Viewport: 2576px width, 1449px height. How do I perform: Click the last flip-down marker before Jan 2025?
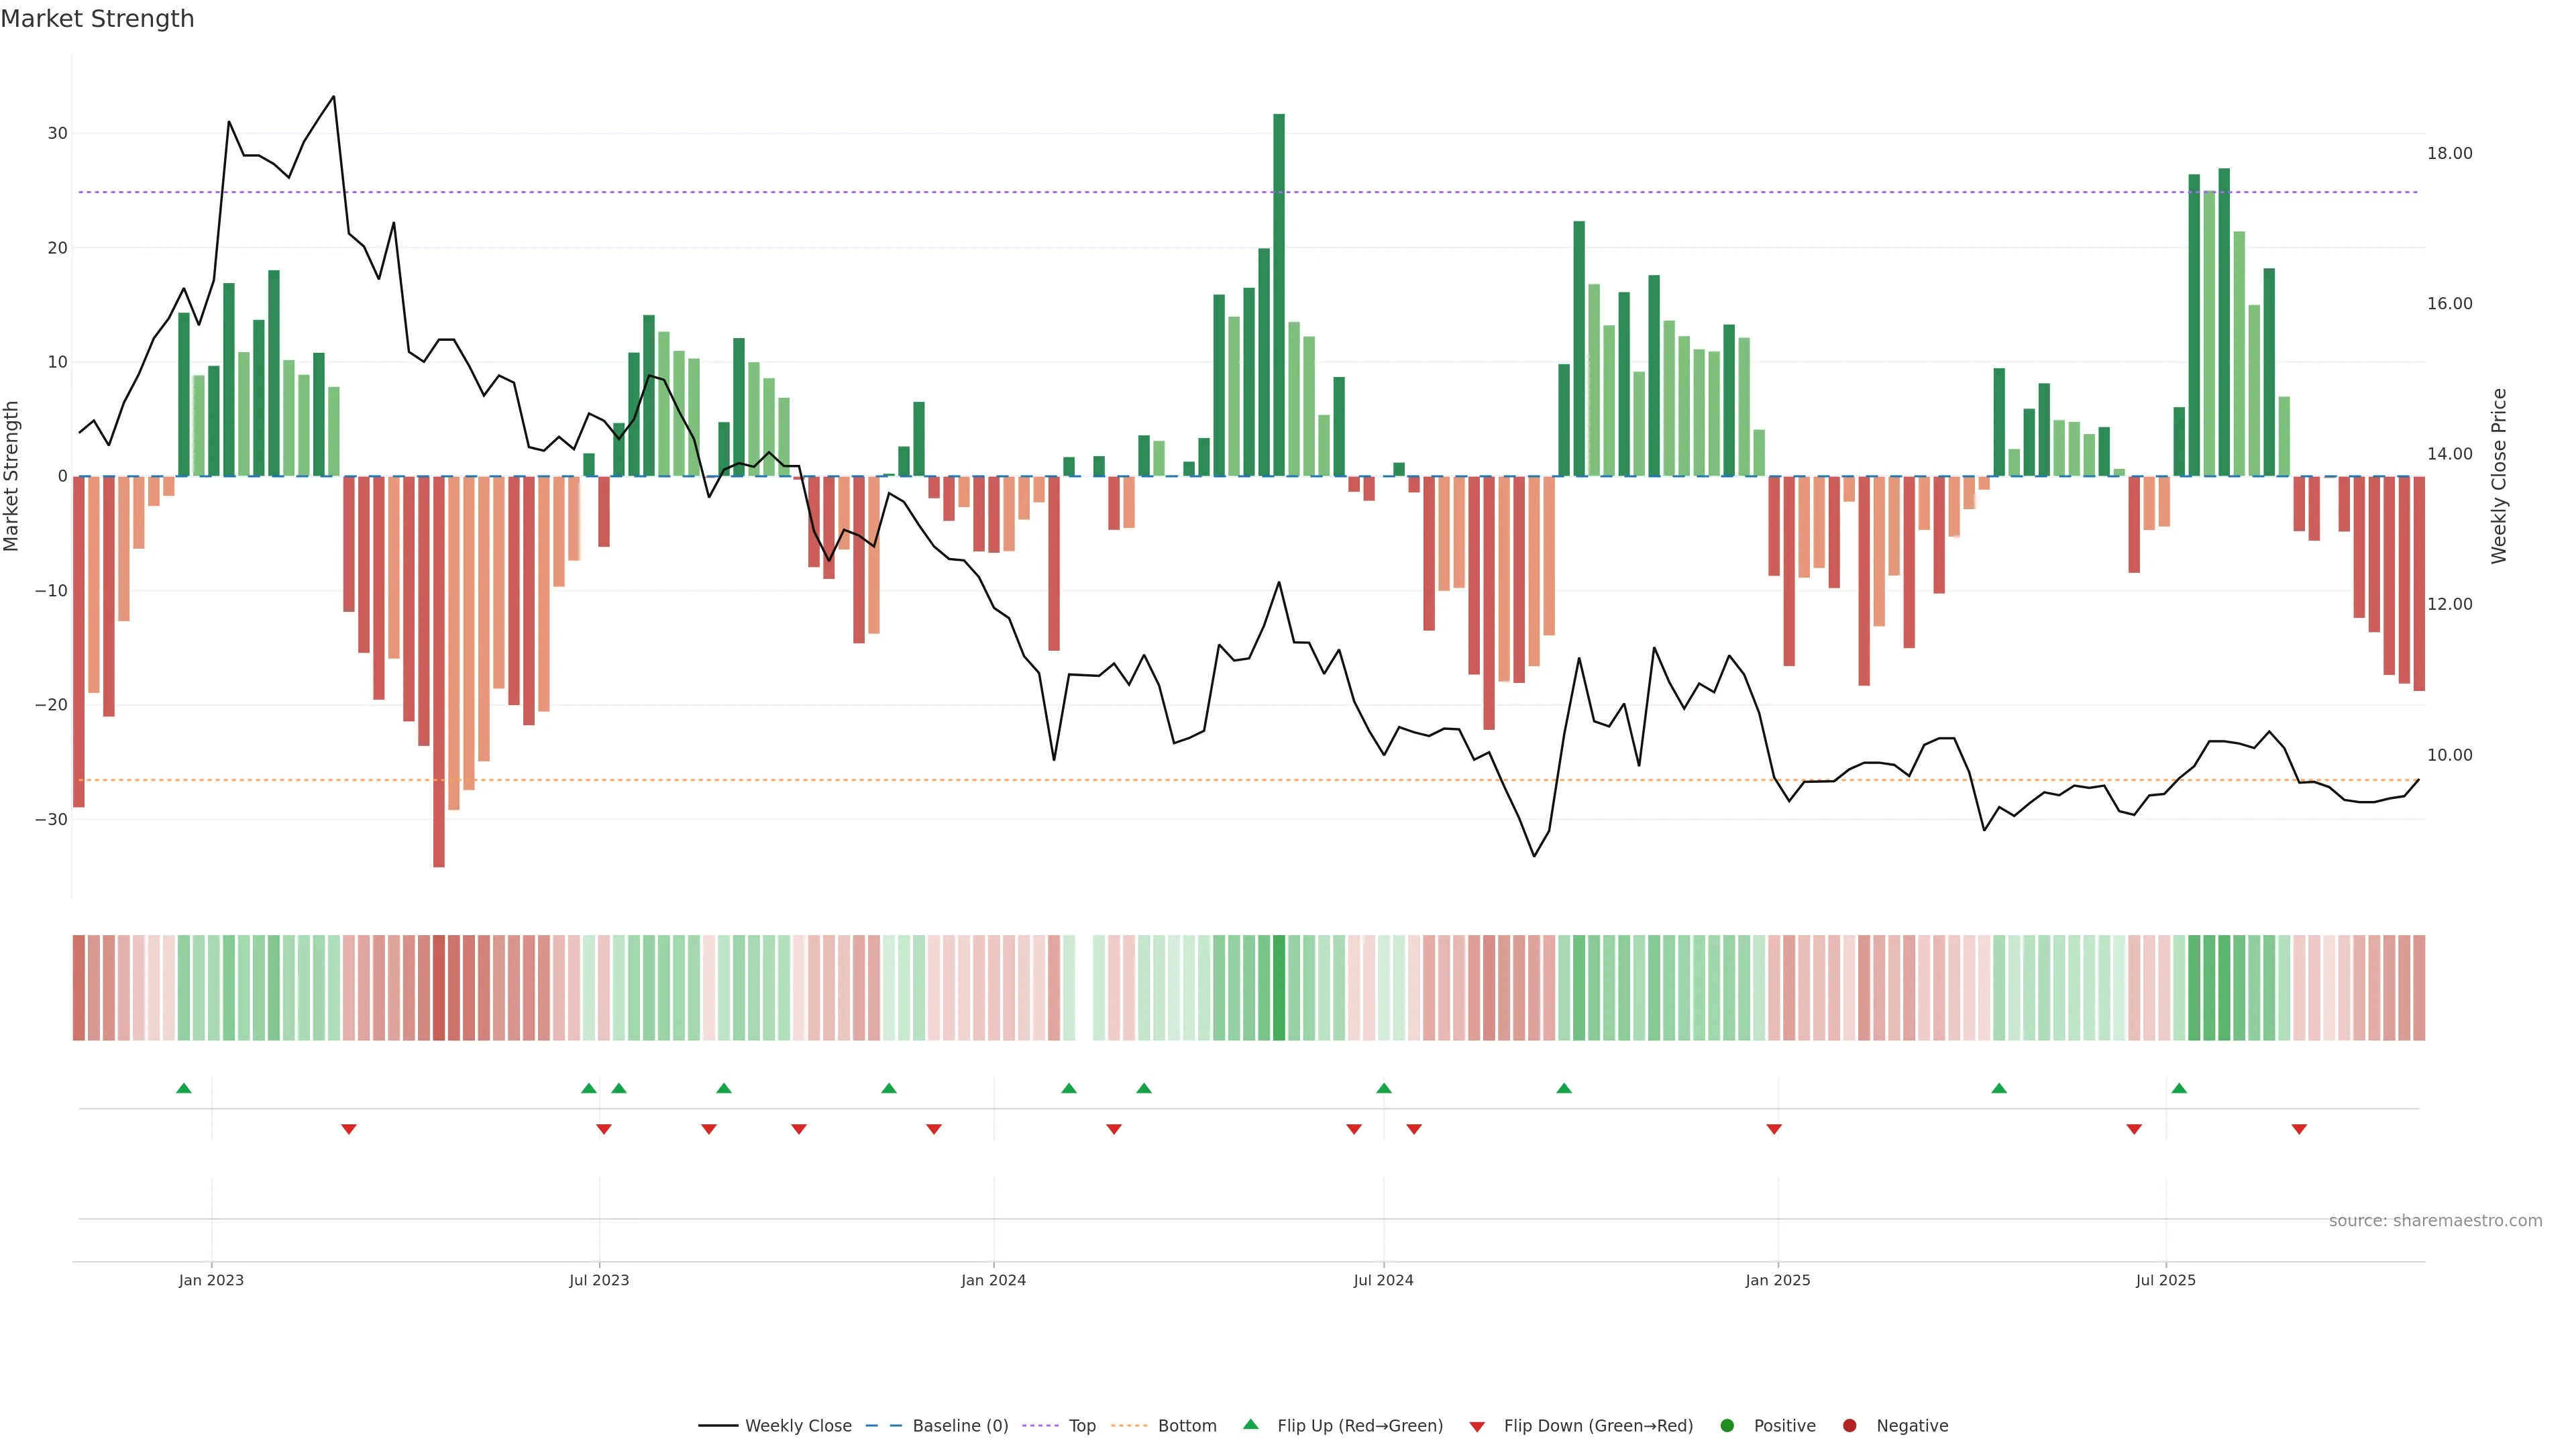(1774, 1129)
